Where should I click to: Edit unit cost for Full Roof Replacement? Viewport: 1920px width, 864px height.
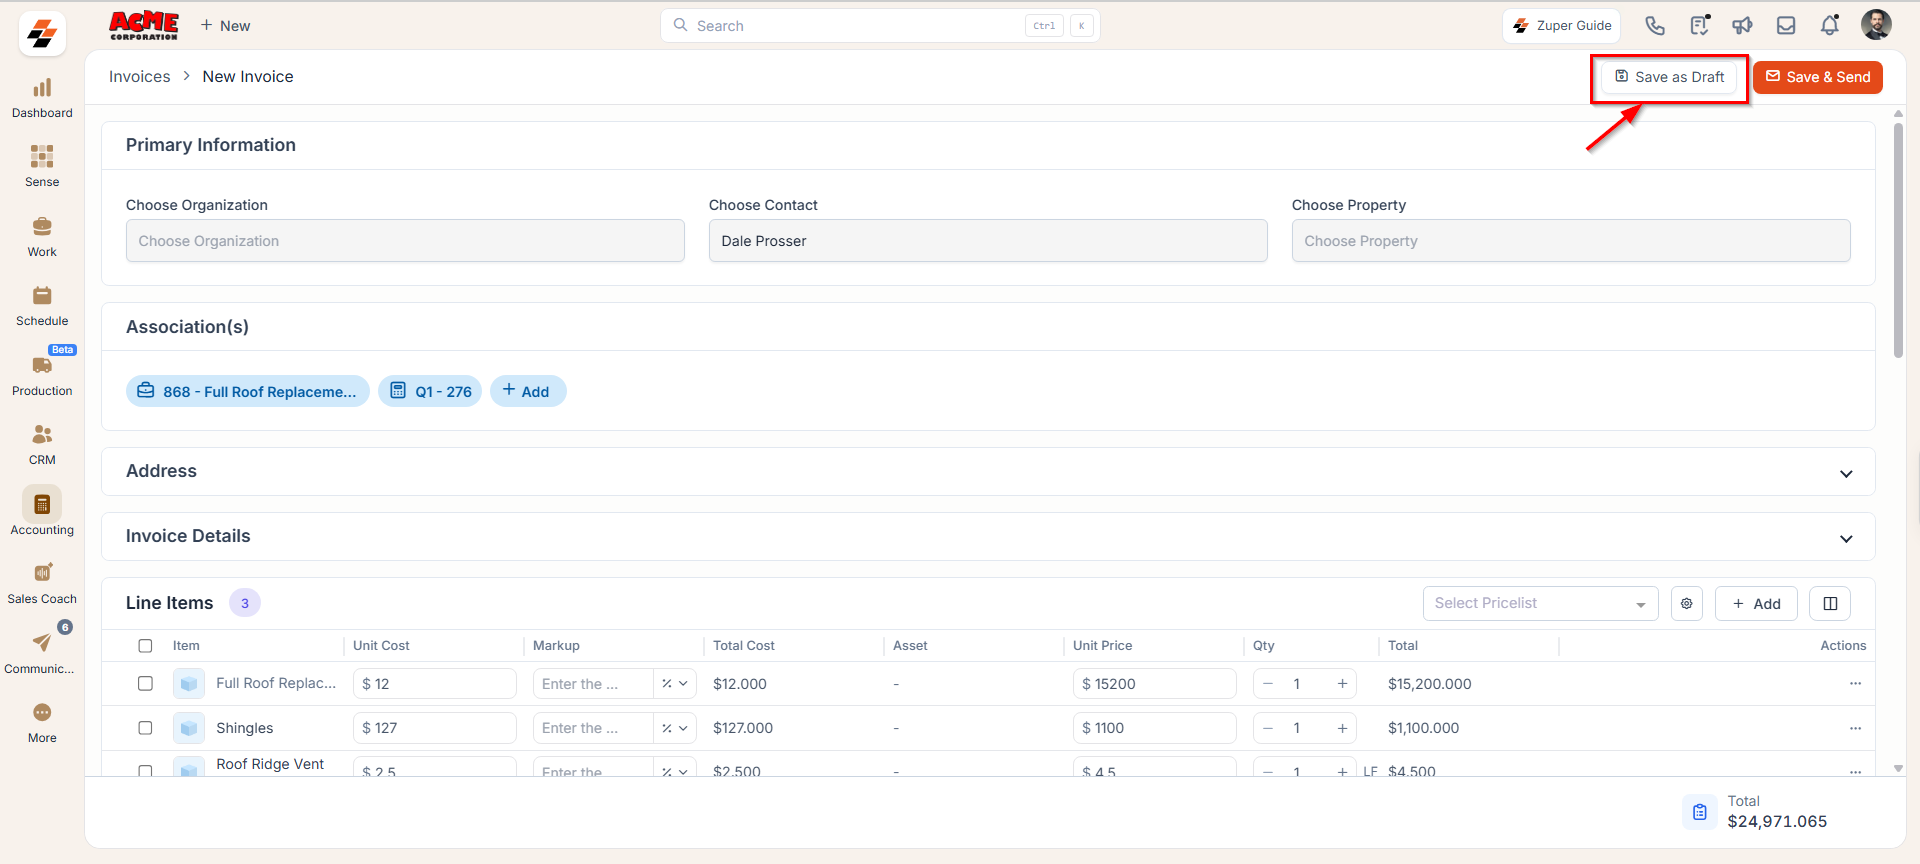435,684
